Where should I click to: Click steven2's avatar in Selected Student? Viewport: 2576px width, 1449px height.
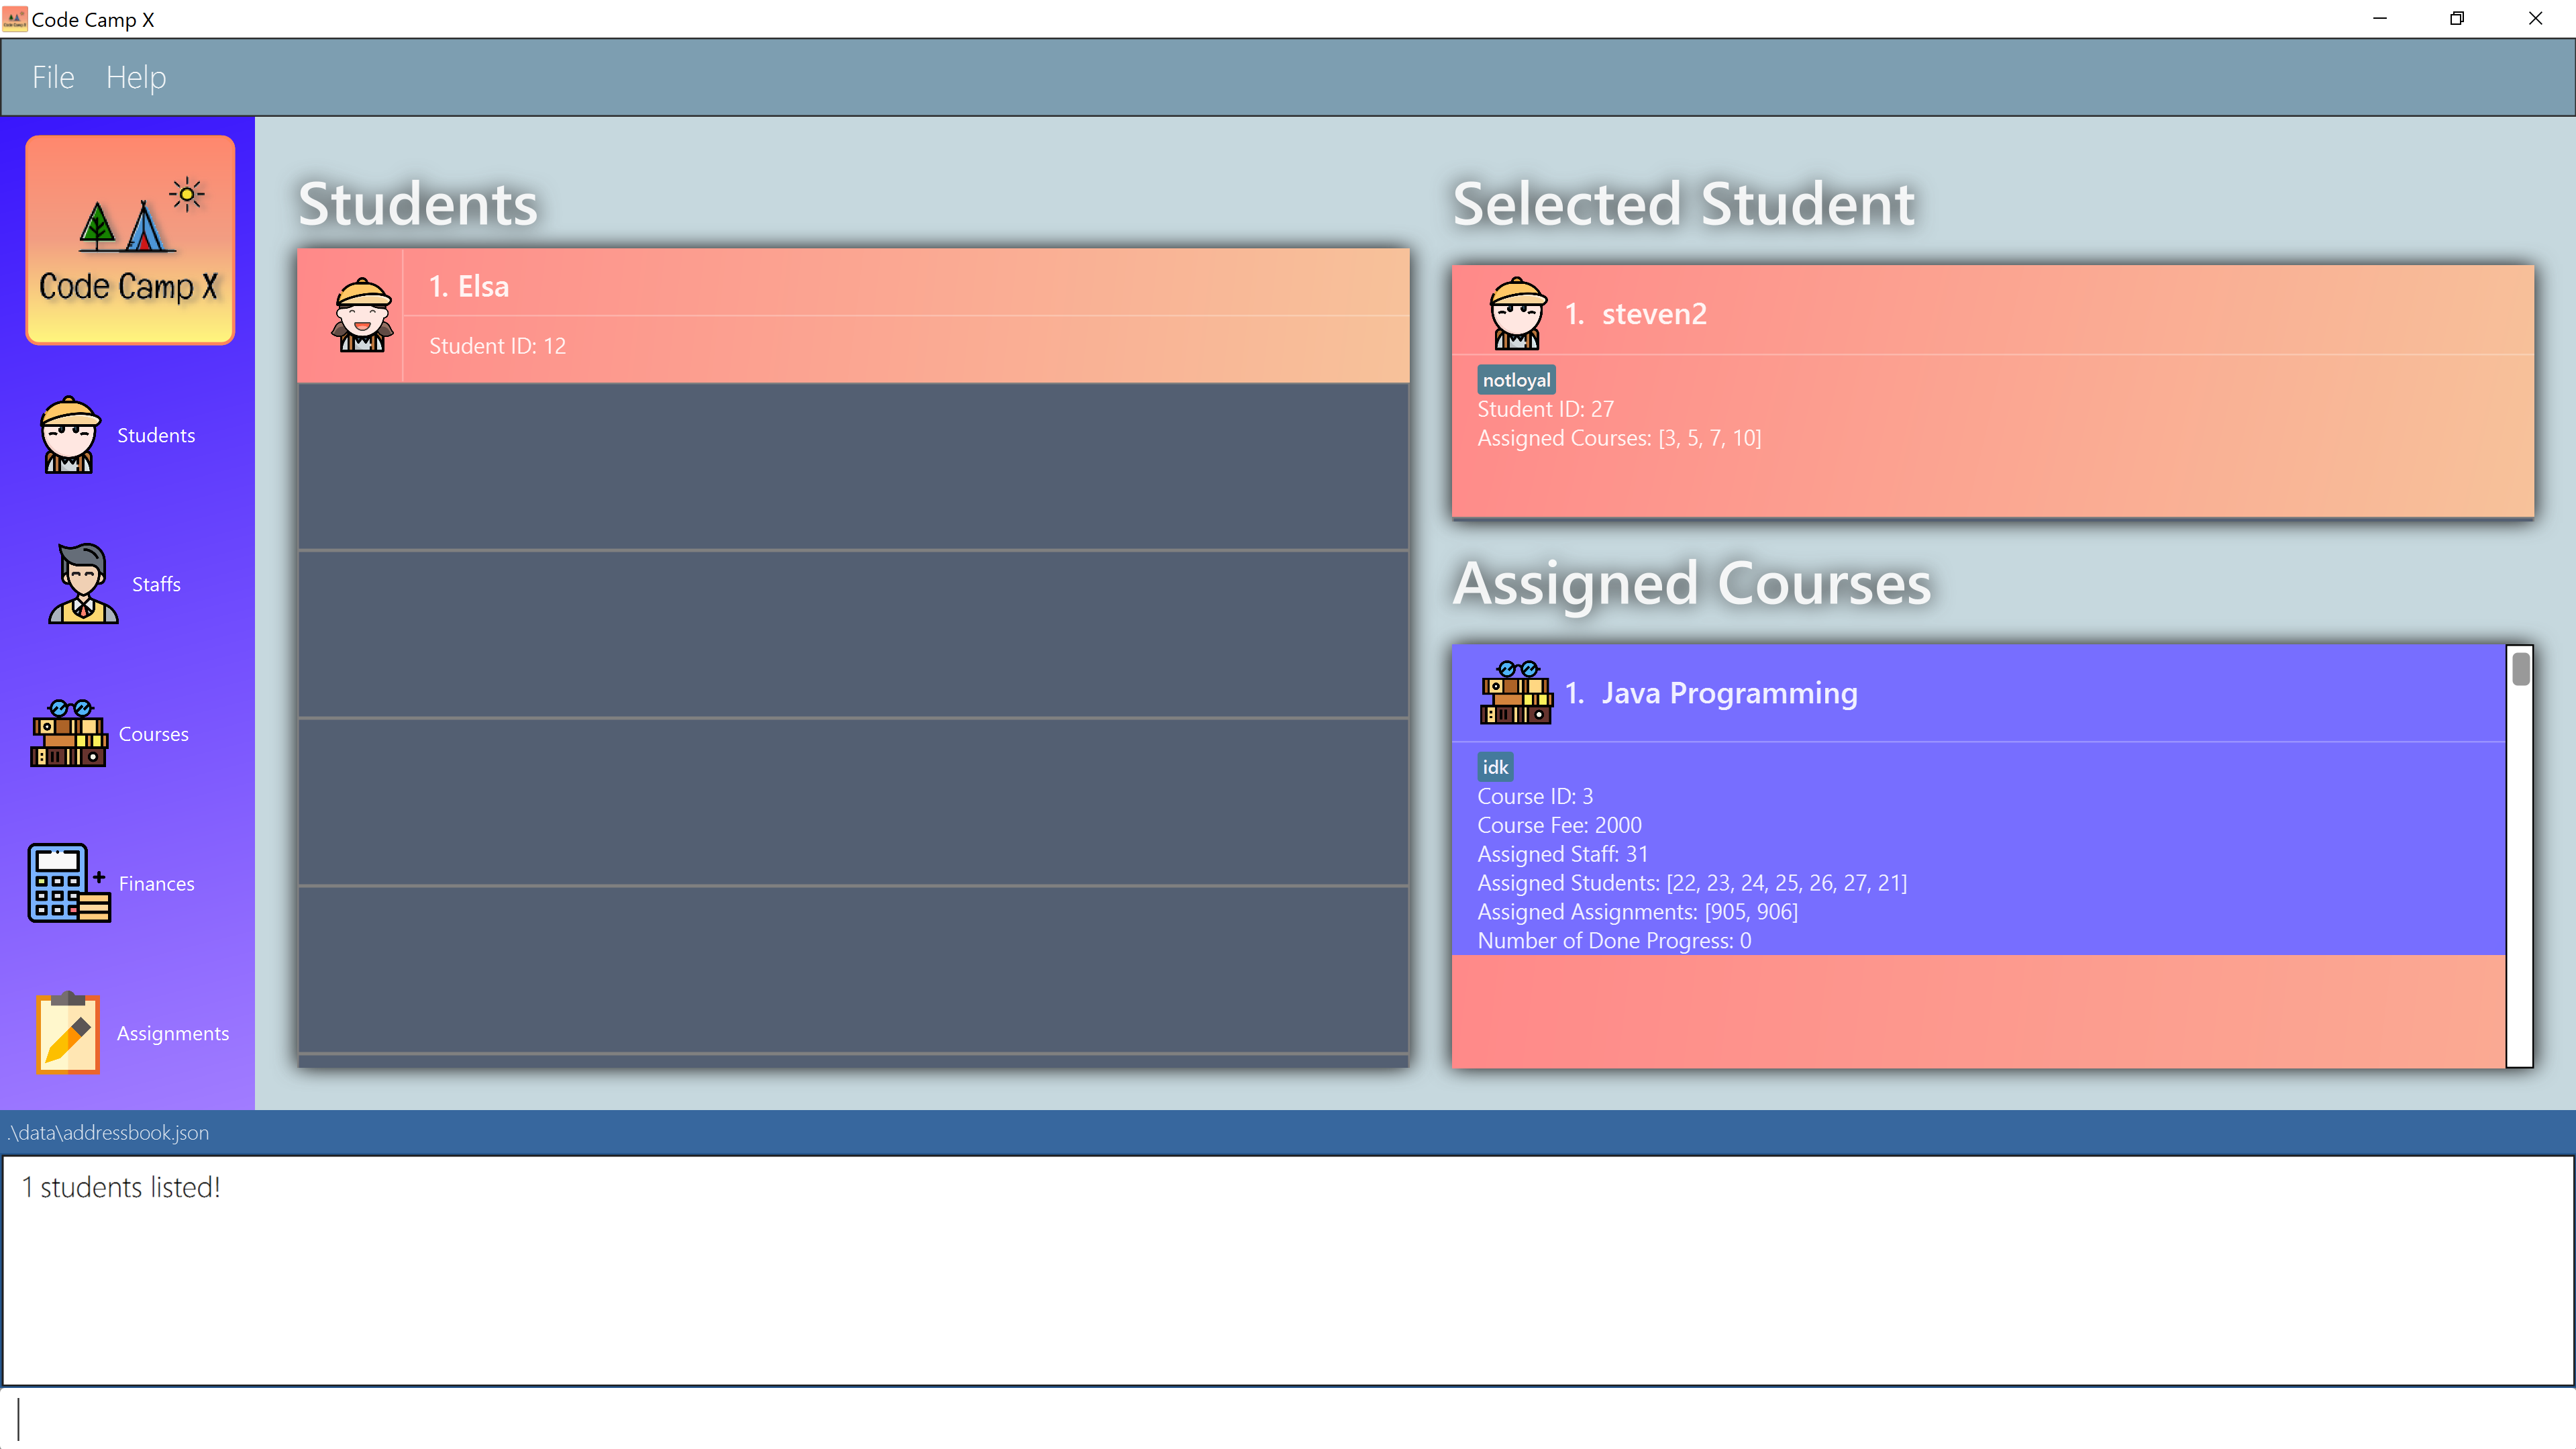[1517, 314]
